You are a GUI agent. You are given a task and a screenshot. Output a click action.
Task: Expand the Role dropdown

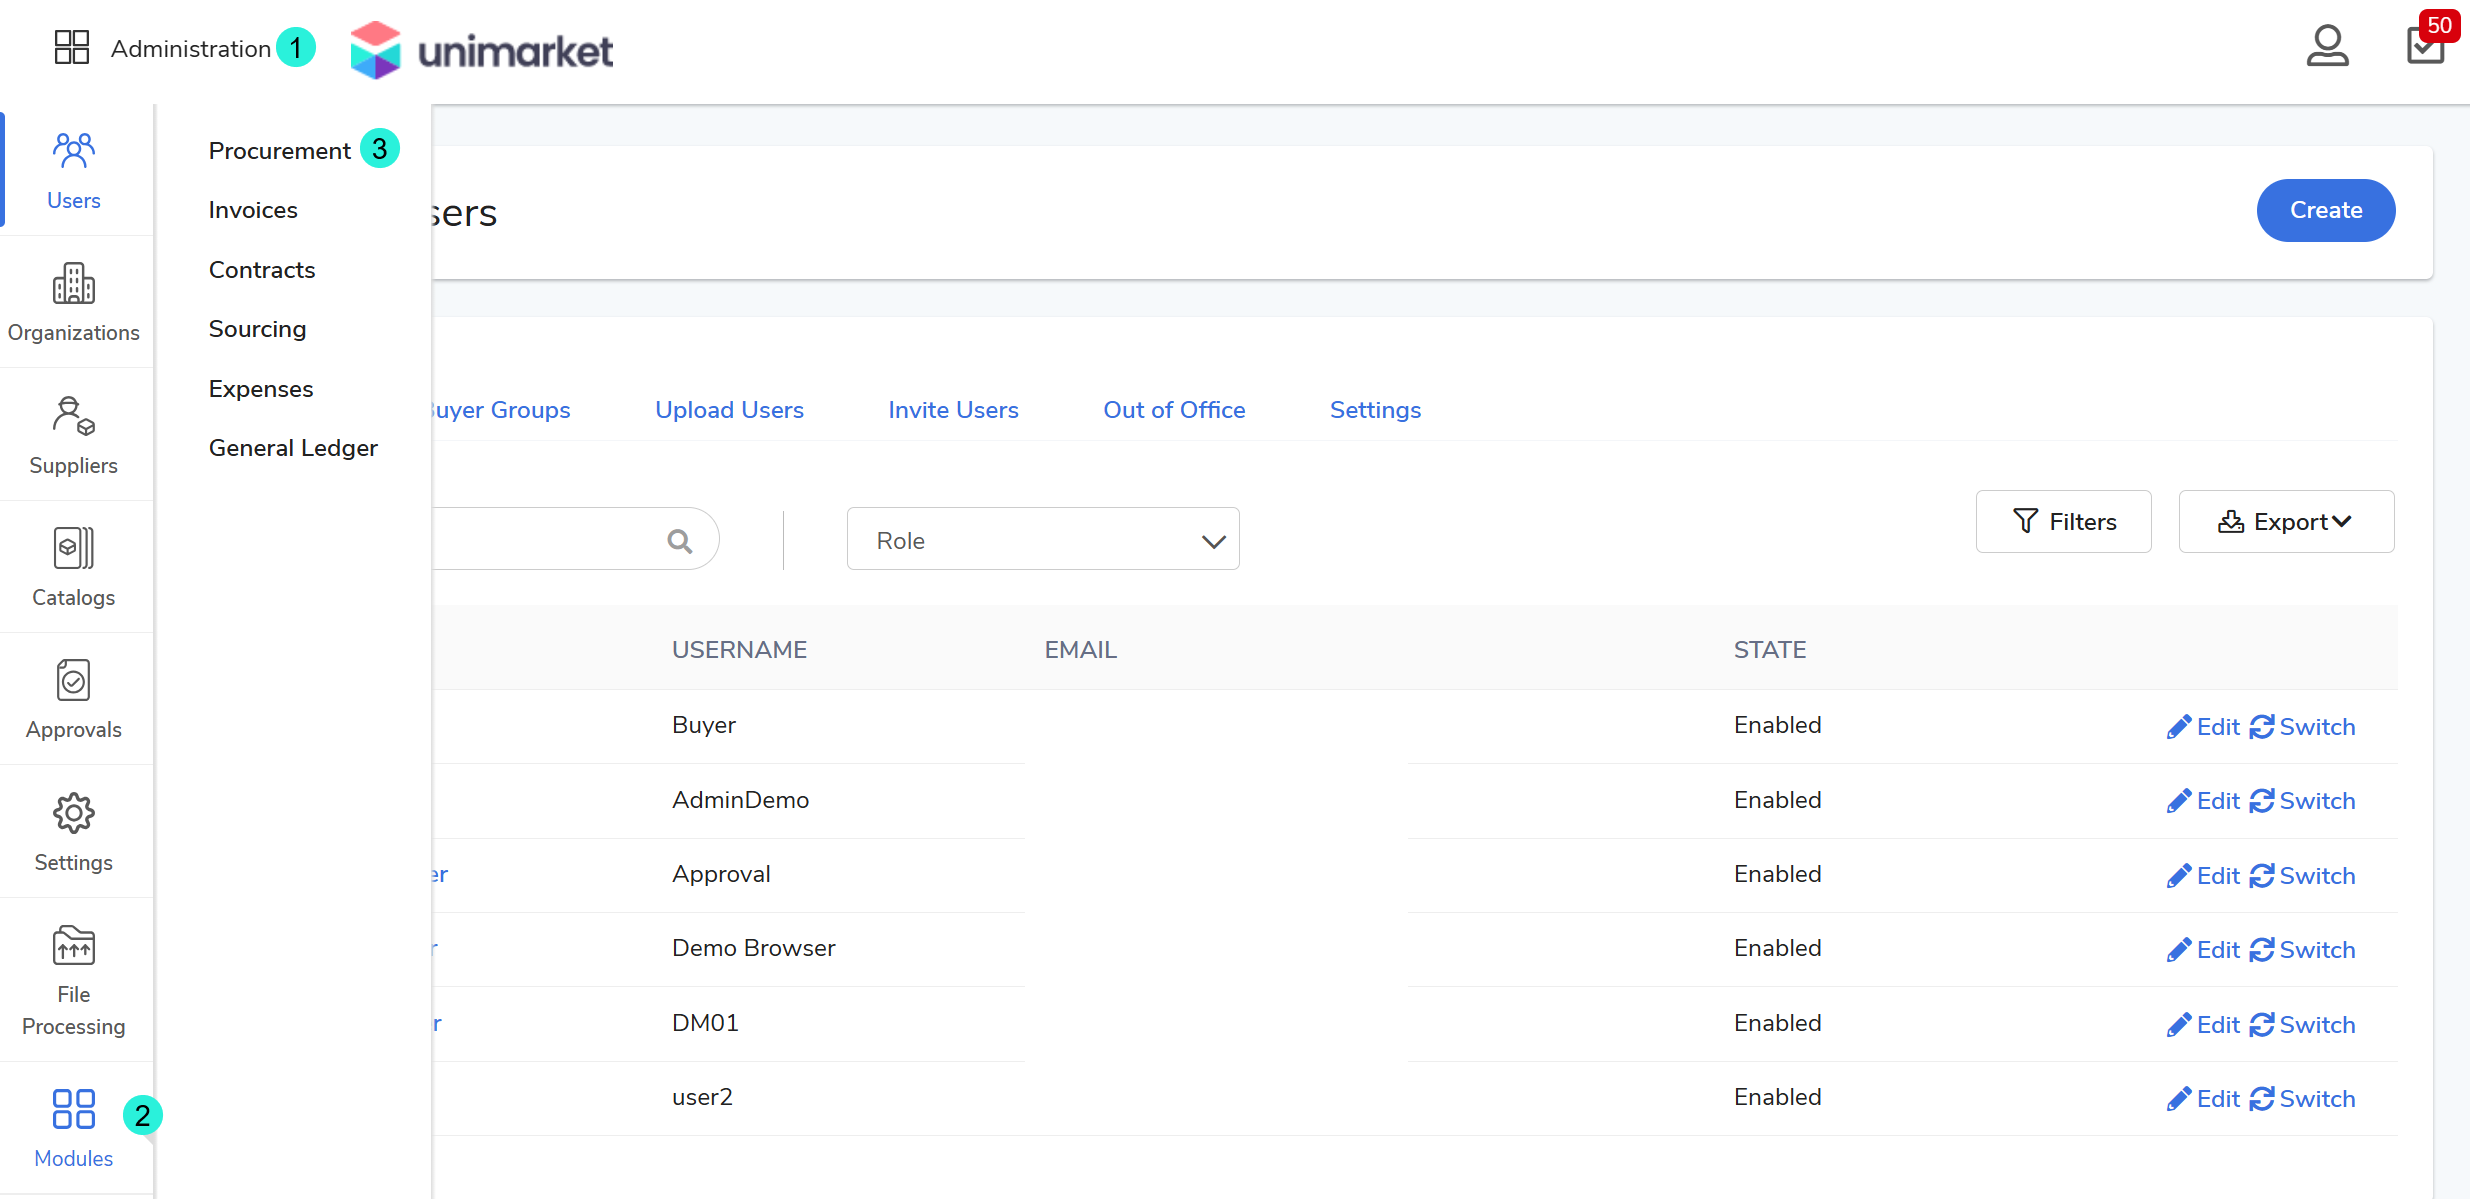click(1042, 540)
